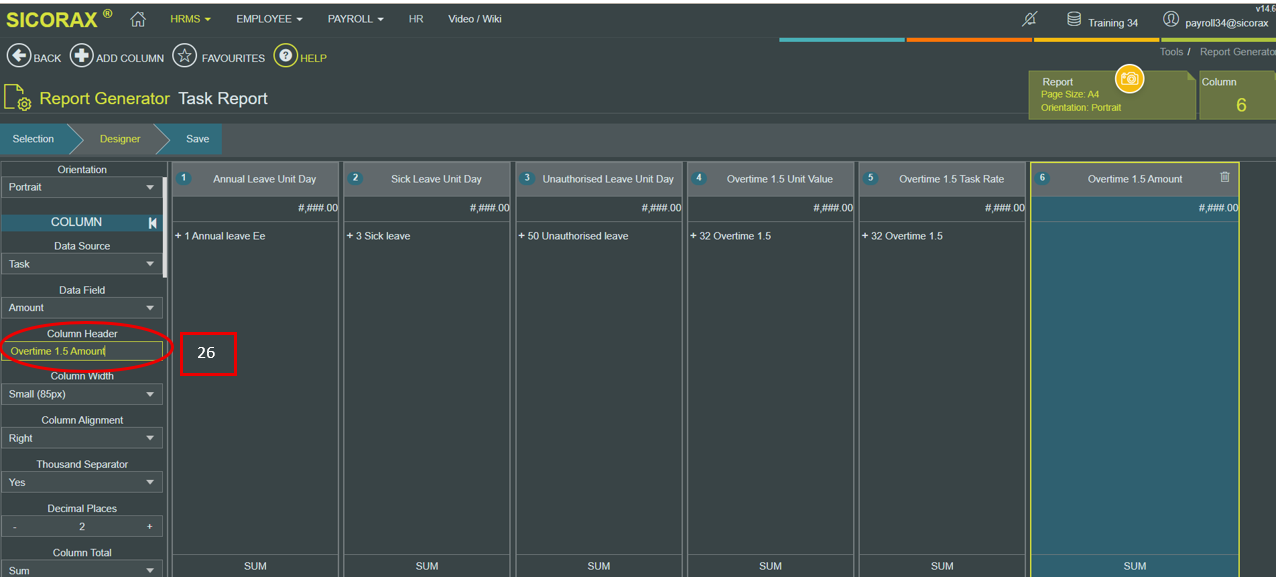Open the HR menu item
The width and height of the screenshot is (1276, 577).
[416, 19]
